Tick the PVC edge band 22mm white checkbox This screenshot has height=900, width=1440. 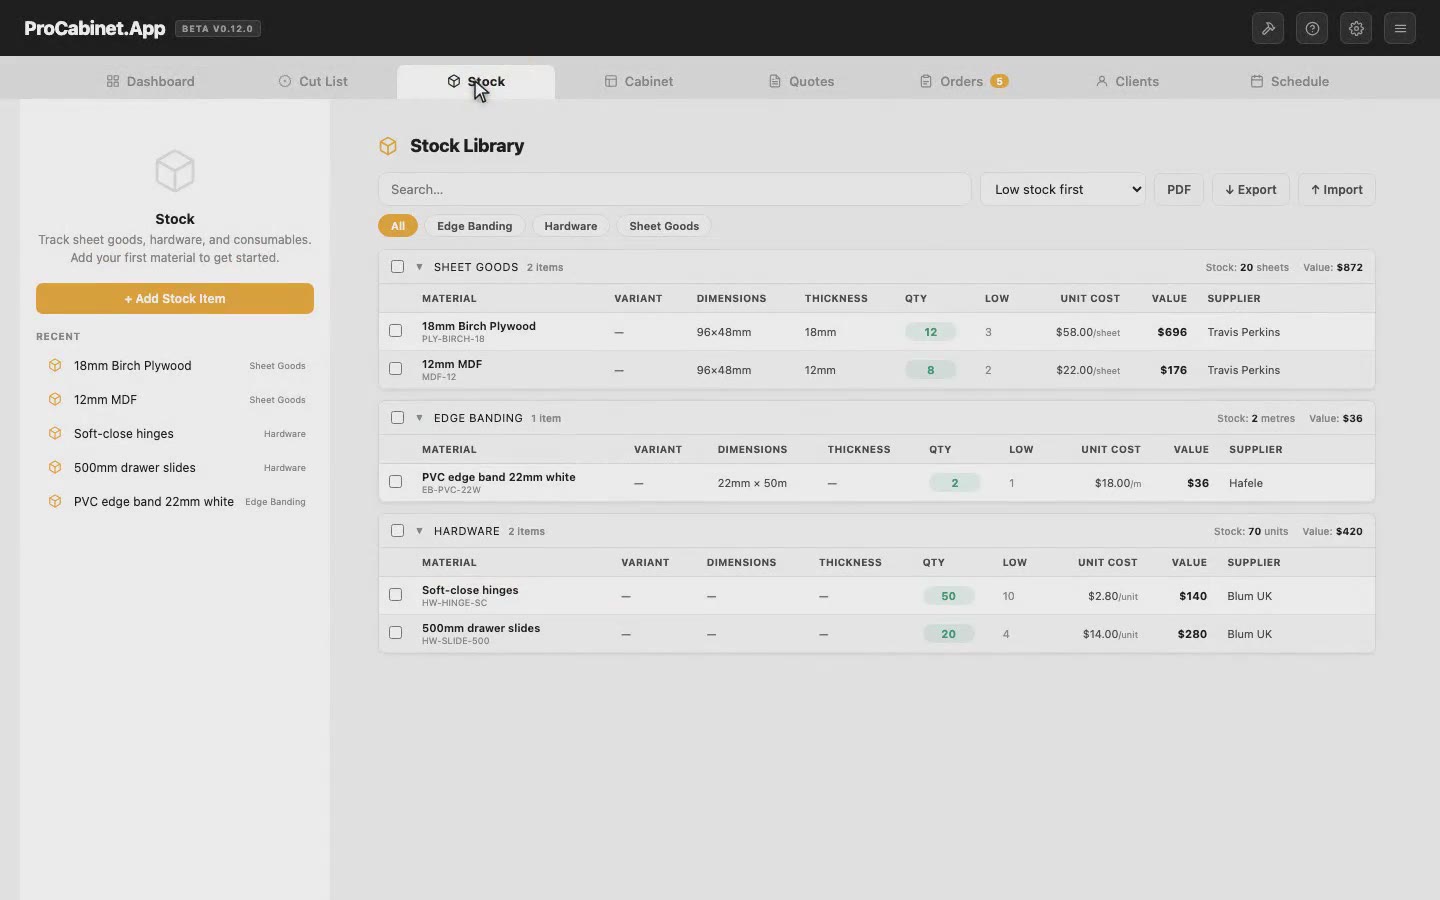pos(395,482)
